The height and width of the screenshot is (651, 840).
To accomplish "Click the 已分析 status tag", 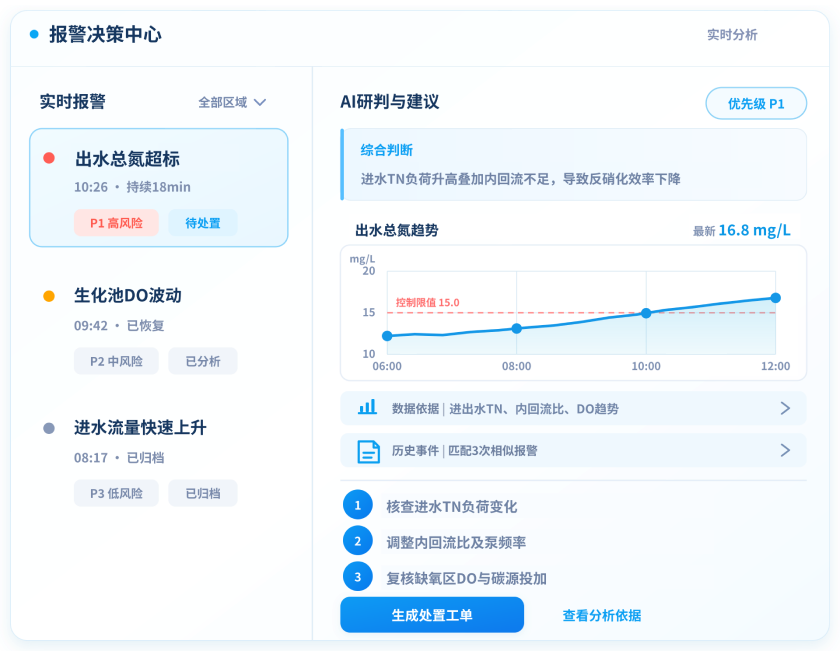I will click(x=202, y=361).
